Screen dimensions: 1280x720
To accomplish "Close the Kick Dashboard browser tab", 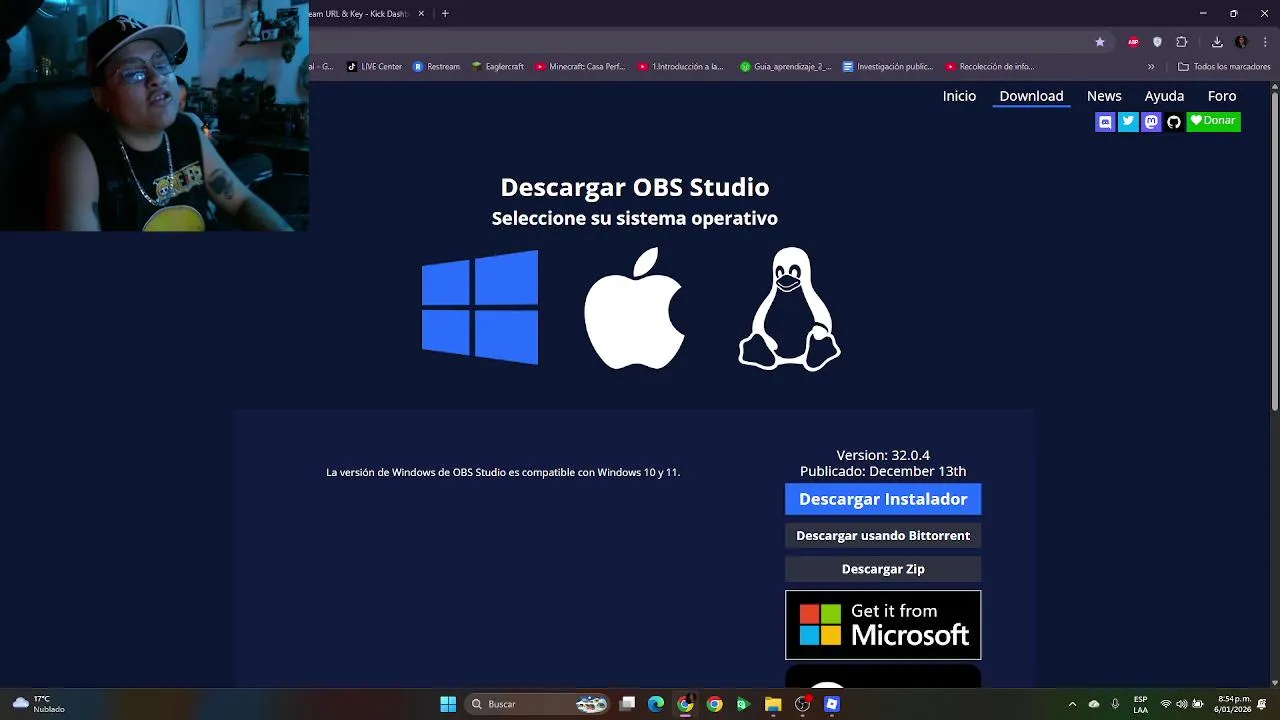I will point(421,14).
